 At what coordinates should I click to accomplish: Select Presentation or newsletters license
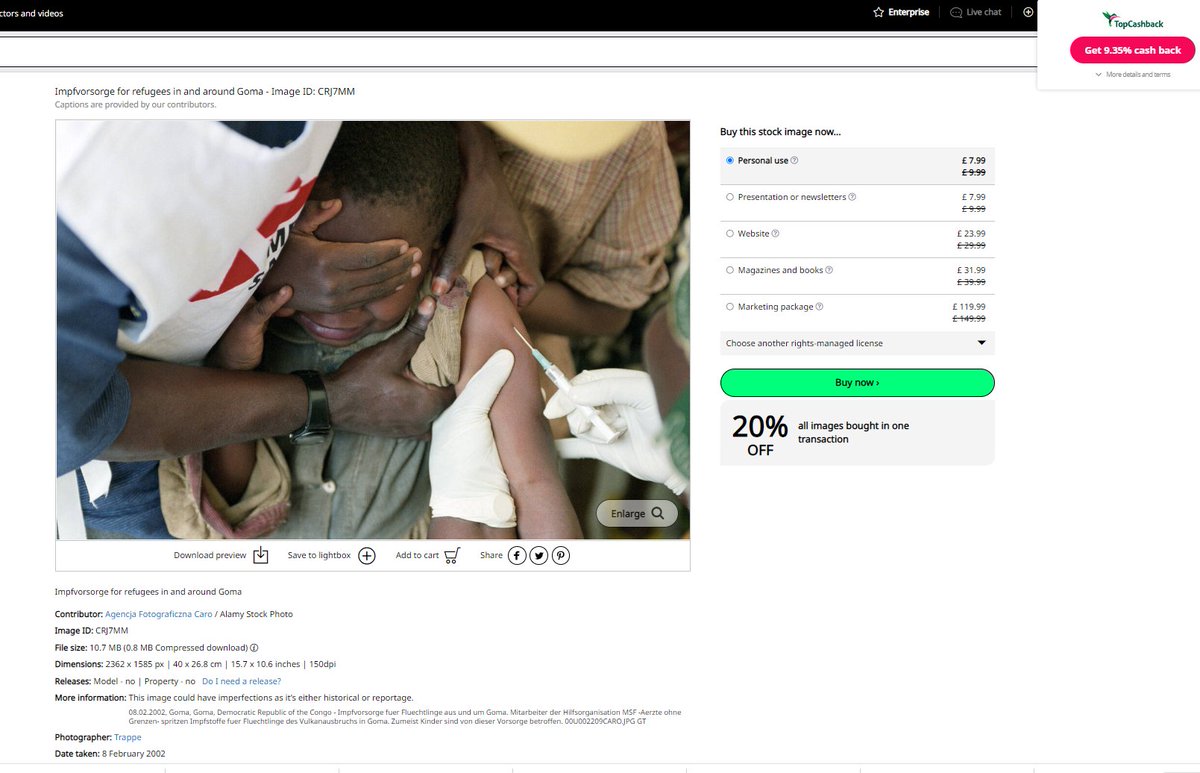pos(730,197)
